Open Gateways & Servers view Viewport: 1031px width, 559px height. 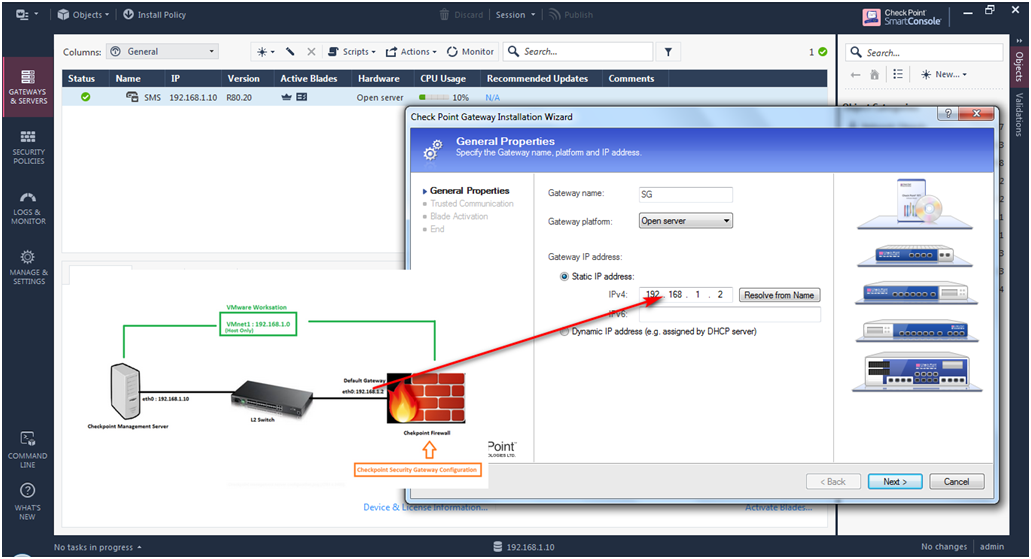pyautogui.click(x=28, y=87)
